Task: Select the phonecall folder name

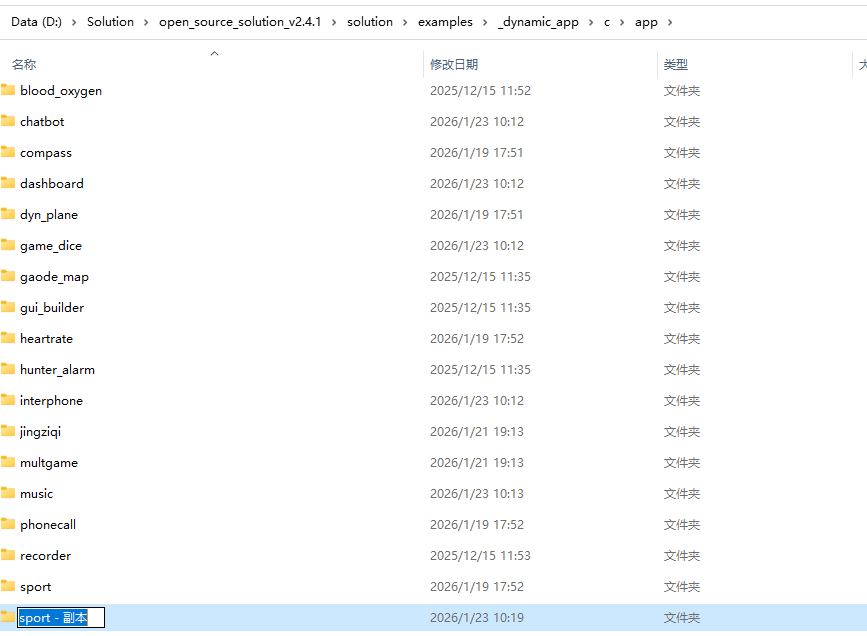Action: tap(48, 524)
